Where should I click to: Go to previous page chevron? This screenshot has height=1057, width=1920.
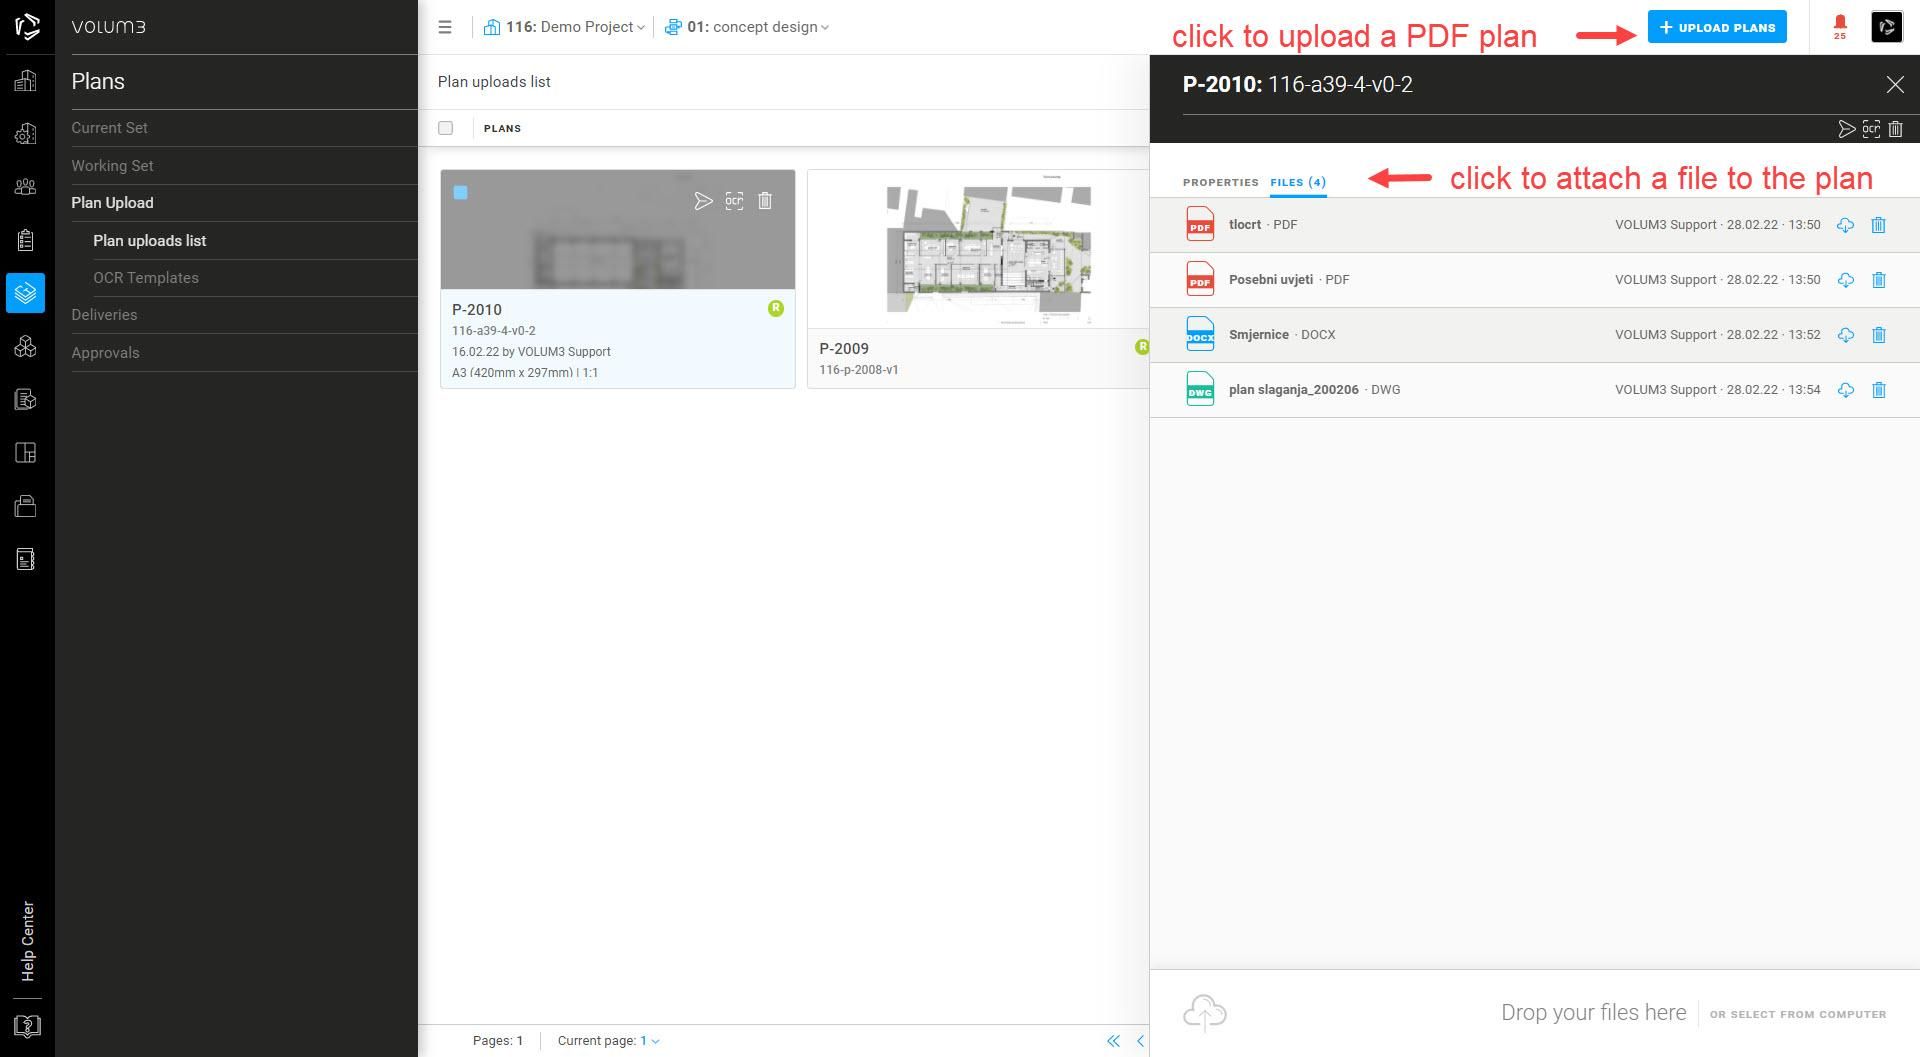[x=1140, y=1041]
